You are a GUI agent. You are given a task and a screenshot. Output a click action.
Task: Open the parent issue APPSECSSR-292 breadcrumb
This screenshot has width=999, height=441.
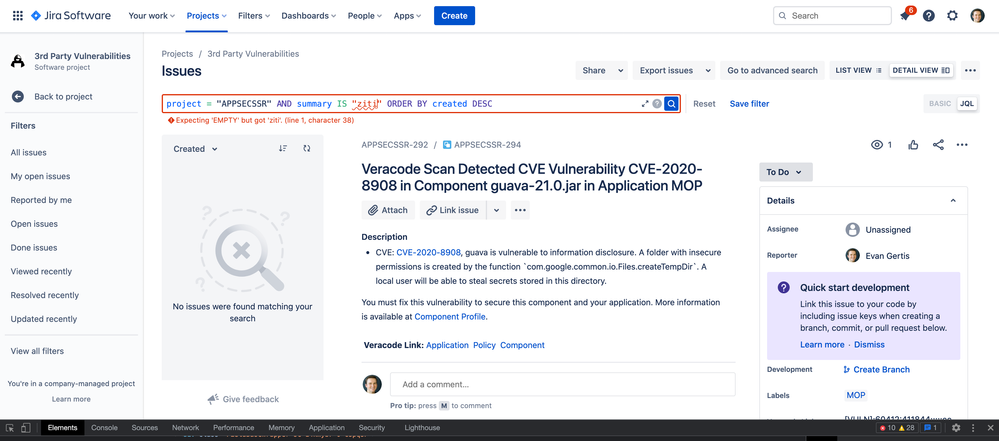click(x=394, y=145)
